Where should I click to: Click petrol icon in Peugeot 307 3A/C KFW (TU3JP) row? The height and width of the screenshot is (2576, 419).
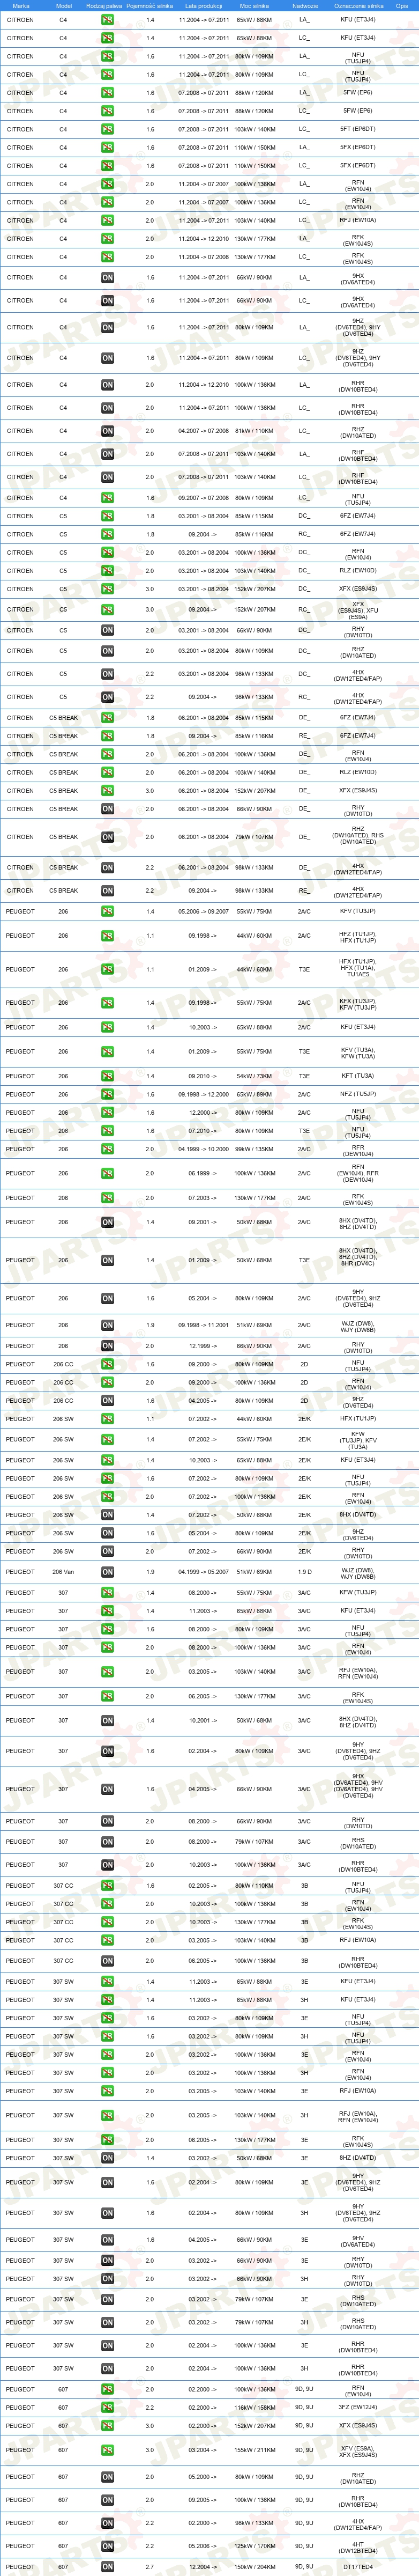tap(107, 1592)
